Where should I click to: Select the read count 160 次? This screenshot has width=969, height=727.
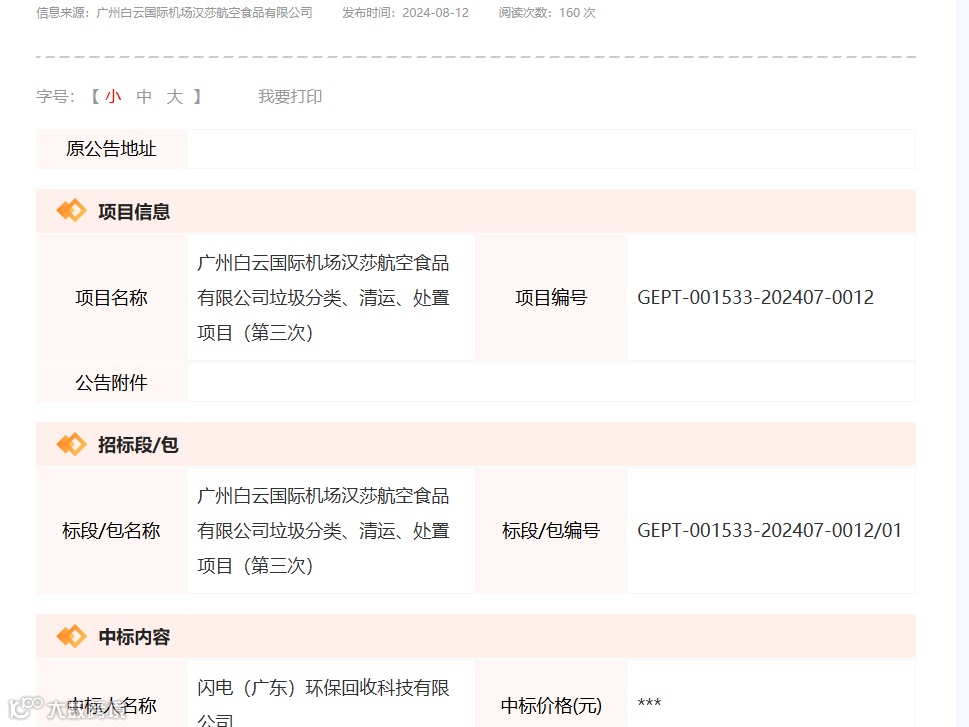pos(577,13)
